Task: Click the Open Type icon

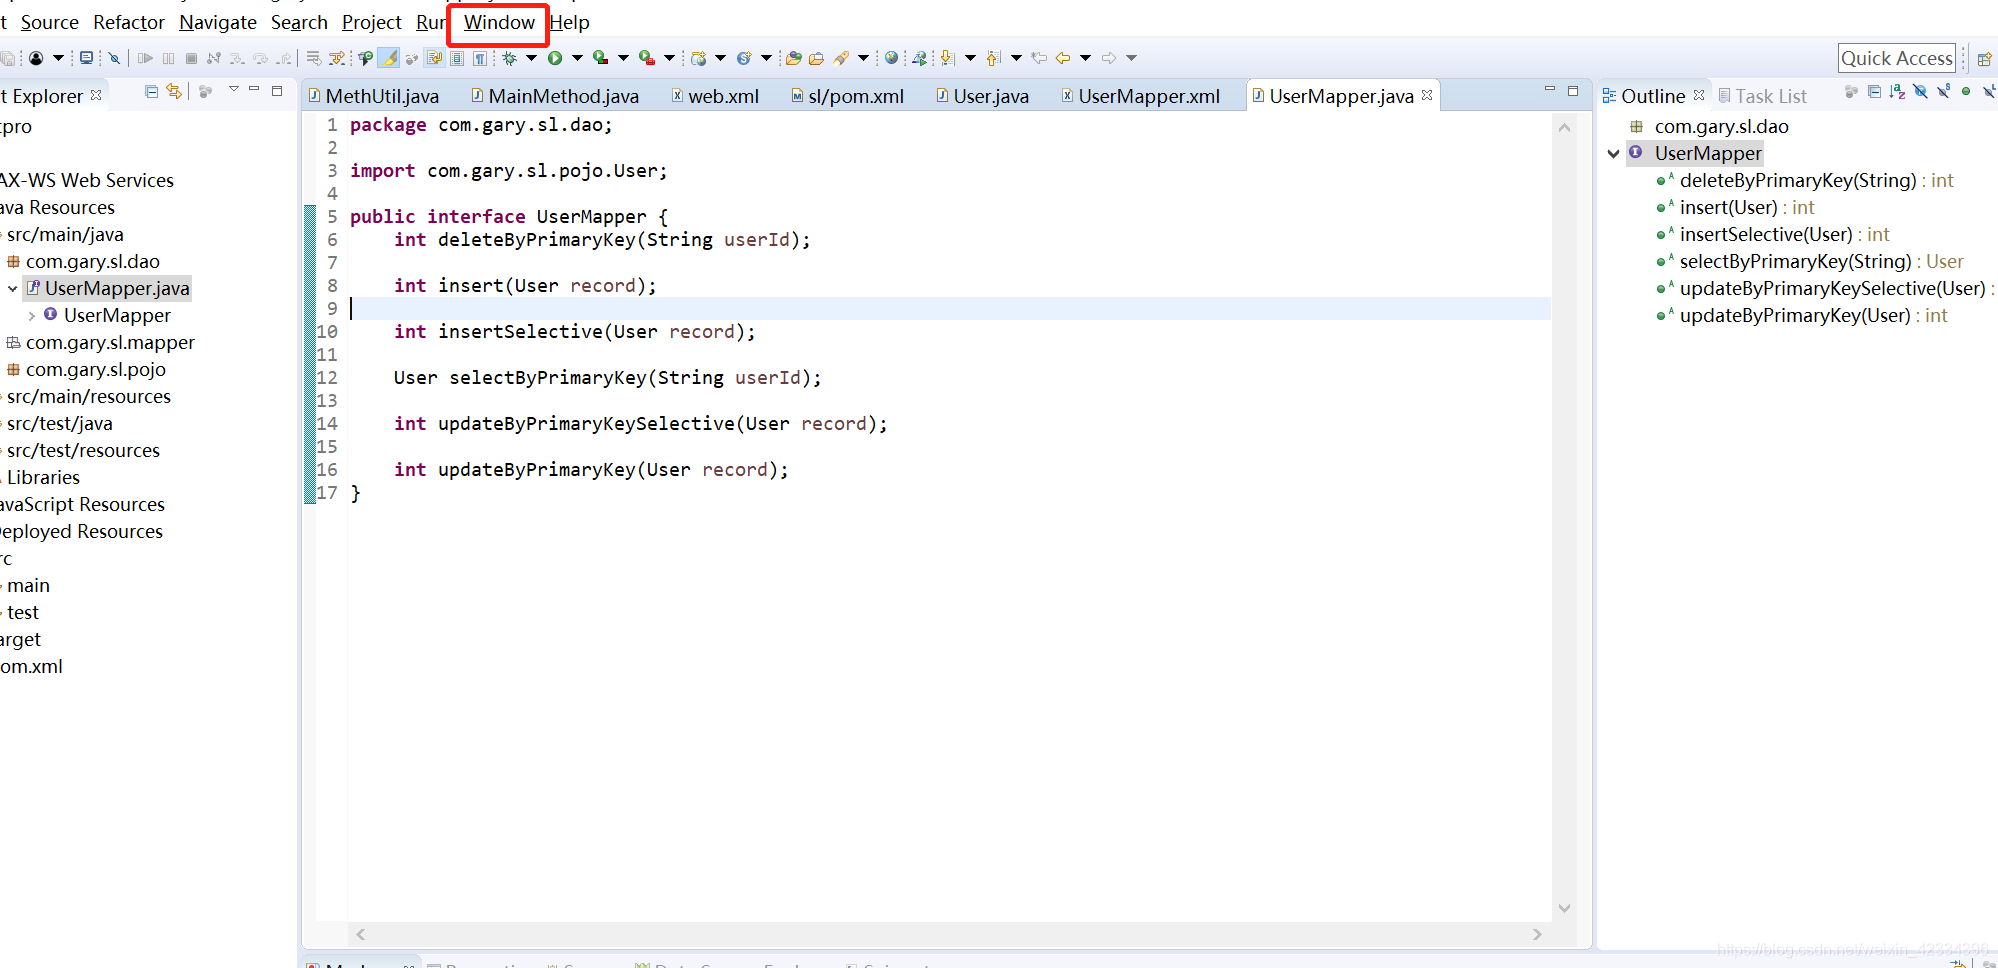Action: [x=793, y=58]
